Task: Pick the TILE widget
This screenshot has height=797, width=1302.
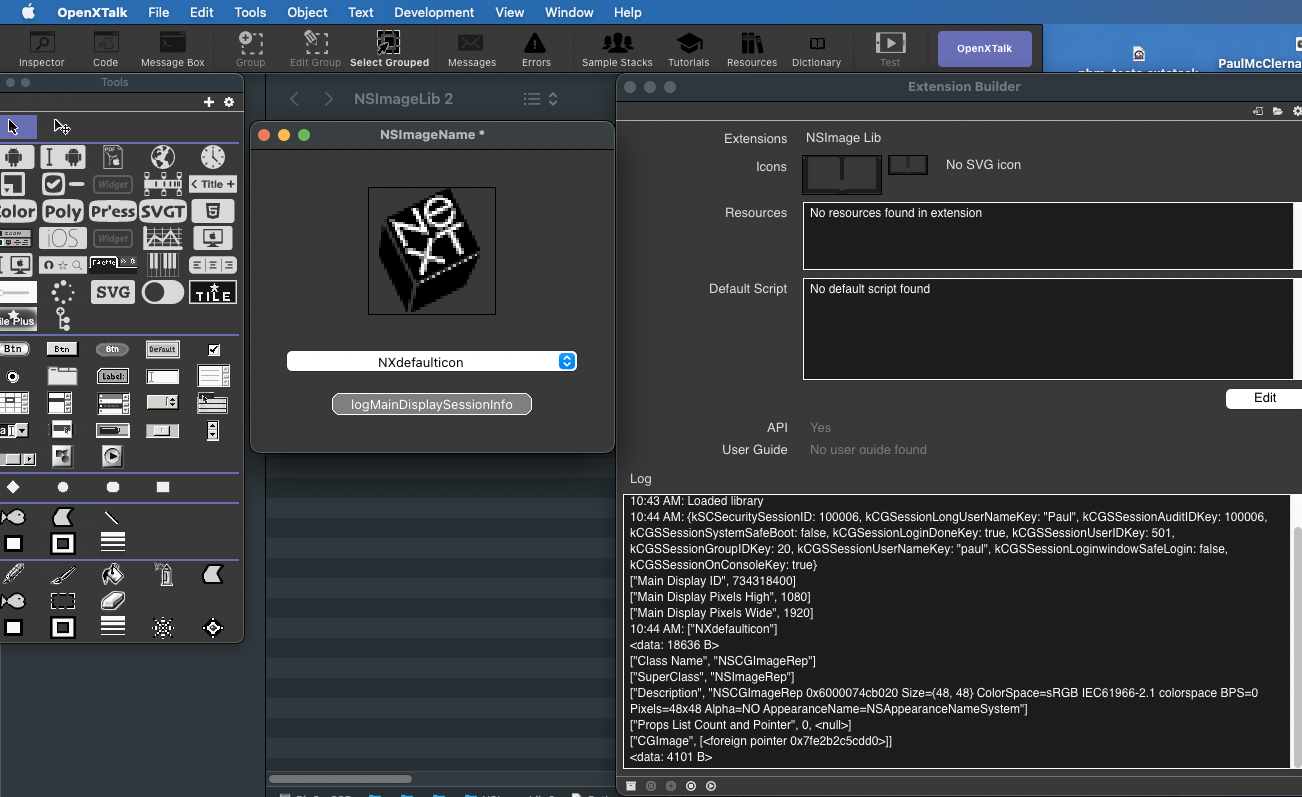Action: 213,292
